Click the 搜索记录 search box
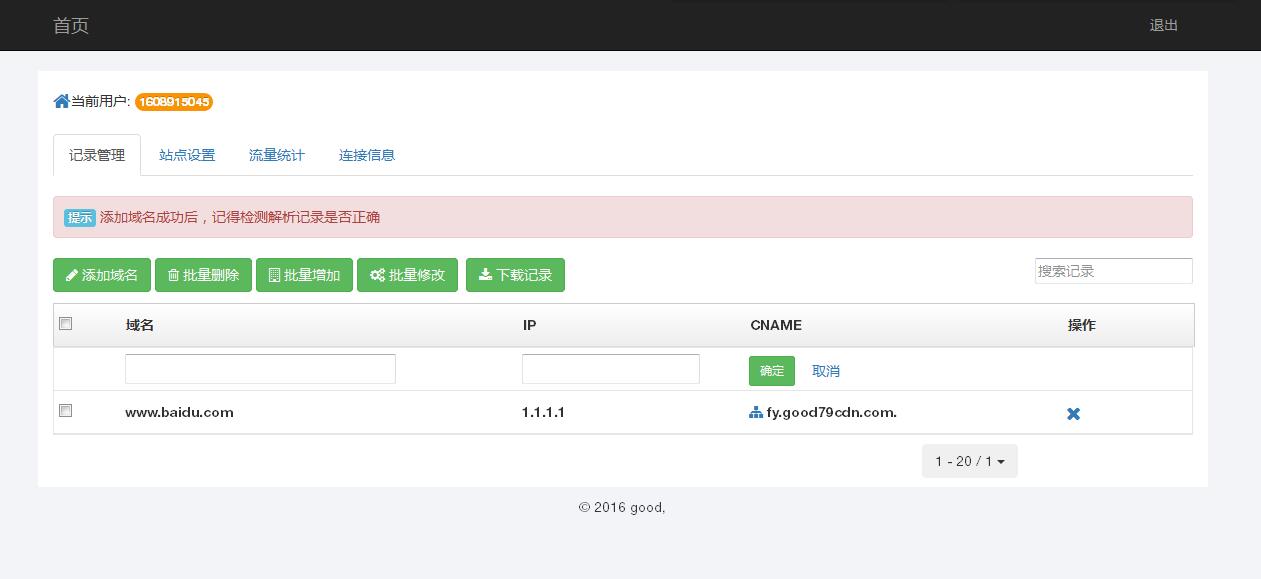The height and width of the screenshot is (579, 1261). 1113,270
